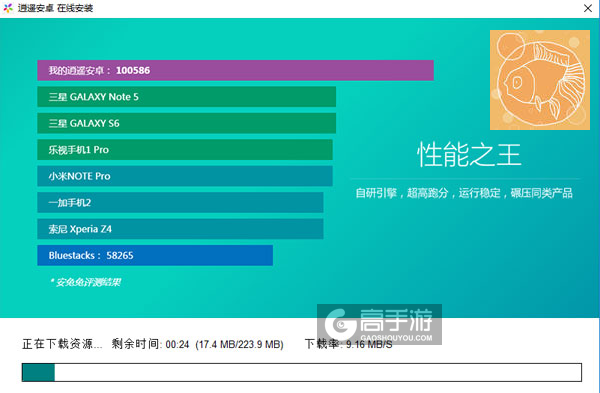Image resolution: width=600 pixels, height=393 pixels.
Task: Select the 乐视手机1 Pro bar
Action: 185,150
